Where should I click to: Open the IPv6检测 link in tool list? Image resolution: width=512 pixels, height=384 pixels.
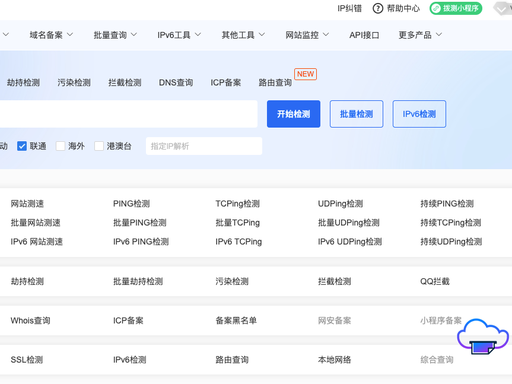[130, 360]
